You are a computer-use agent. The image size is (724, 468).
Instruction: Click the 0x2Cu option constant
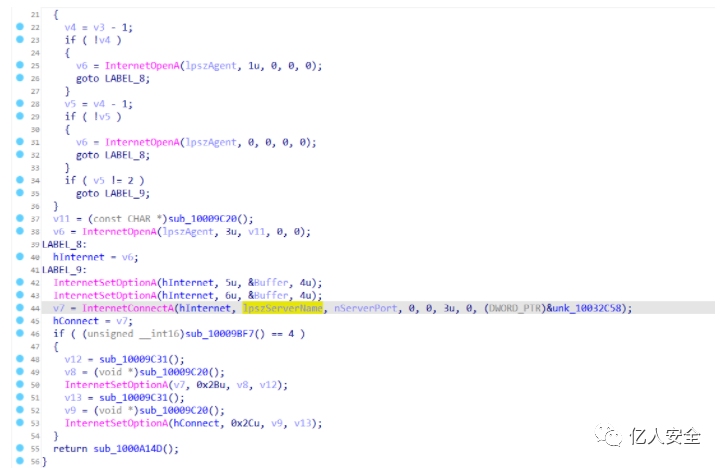click(247, 423)
